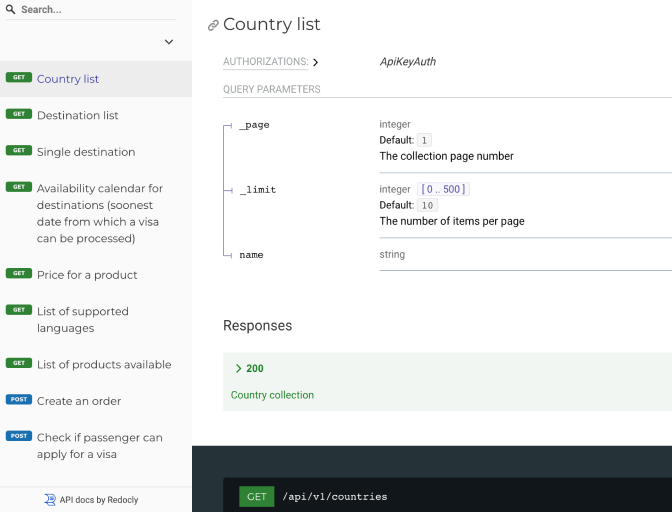Click the /api/v1/countries endpoint path

334,496
